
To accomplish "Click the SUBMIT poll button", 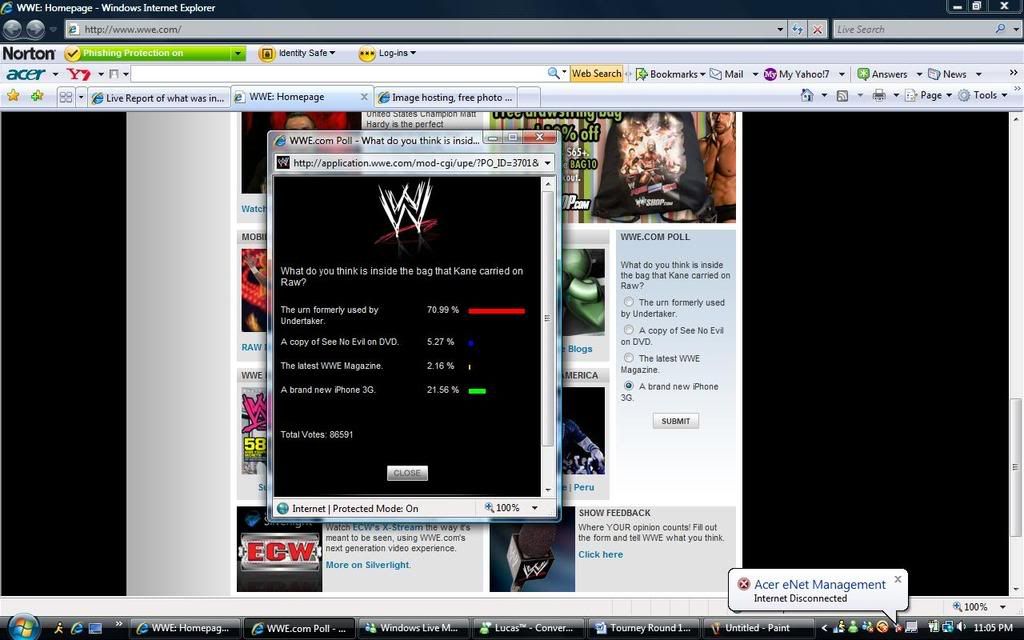I will [x=675, y=421].
